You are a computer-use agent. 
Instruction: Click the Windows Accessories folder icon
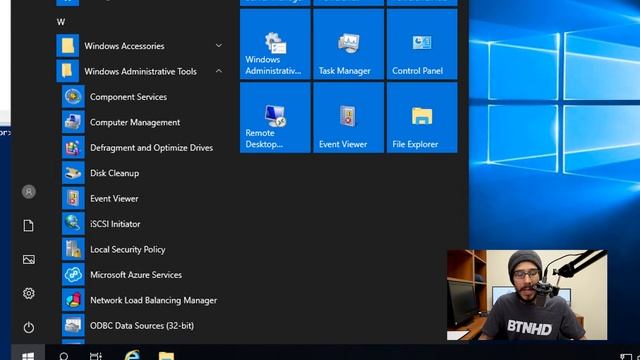tap(67, 46)
